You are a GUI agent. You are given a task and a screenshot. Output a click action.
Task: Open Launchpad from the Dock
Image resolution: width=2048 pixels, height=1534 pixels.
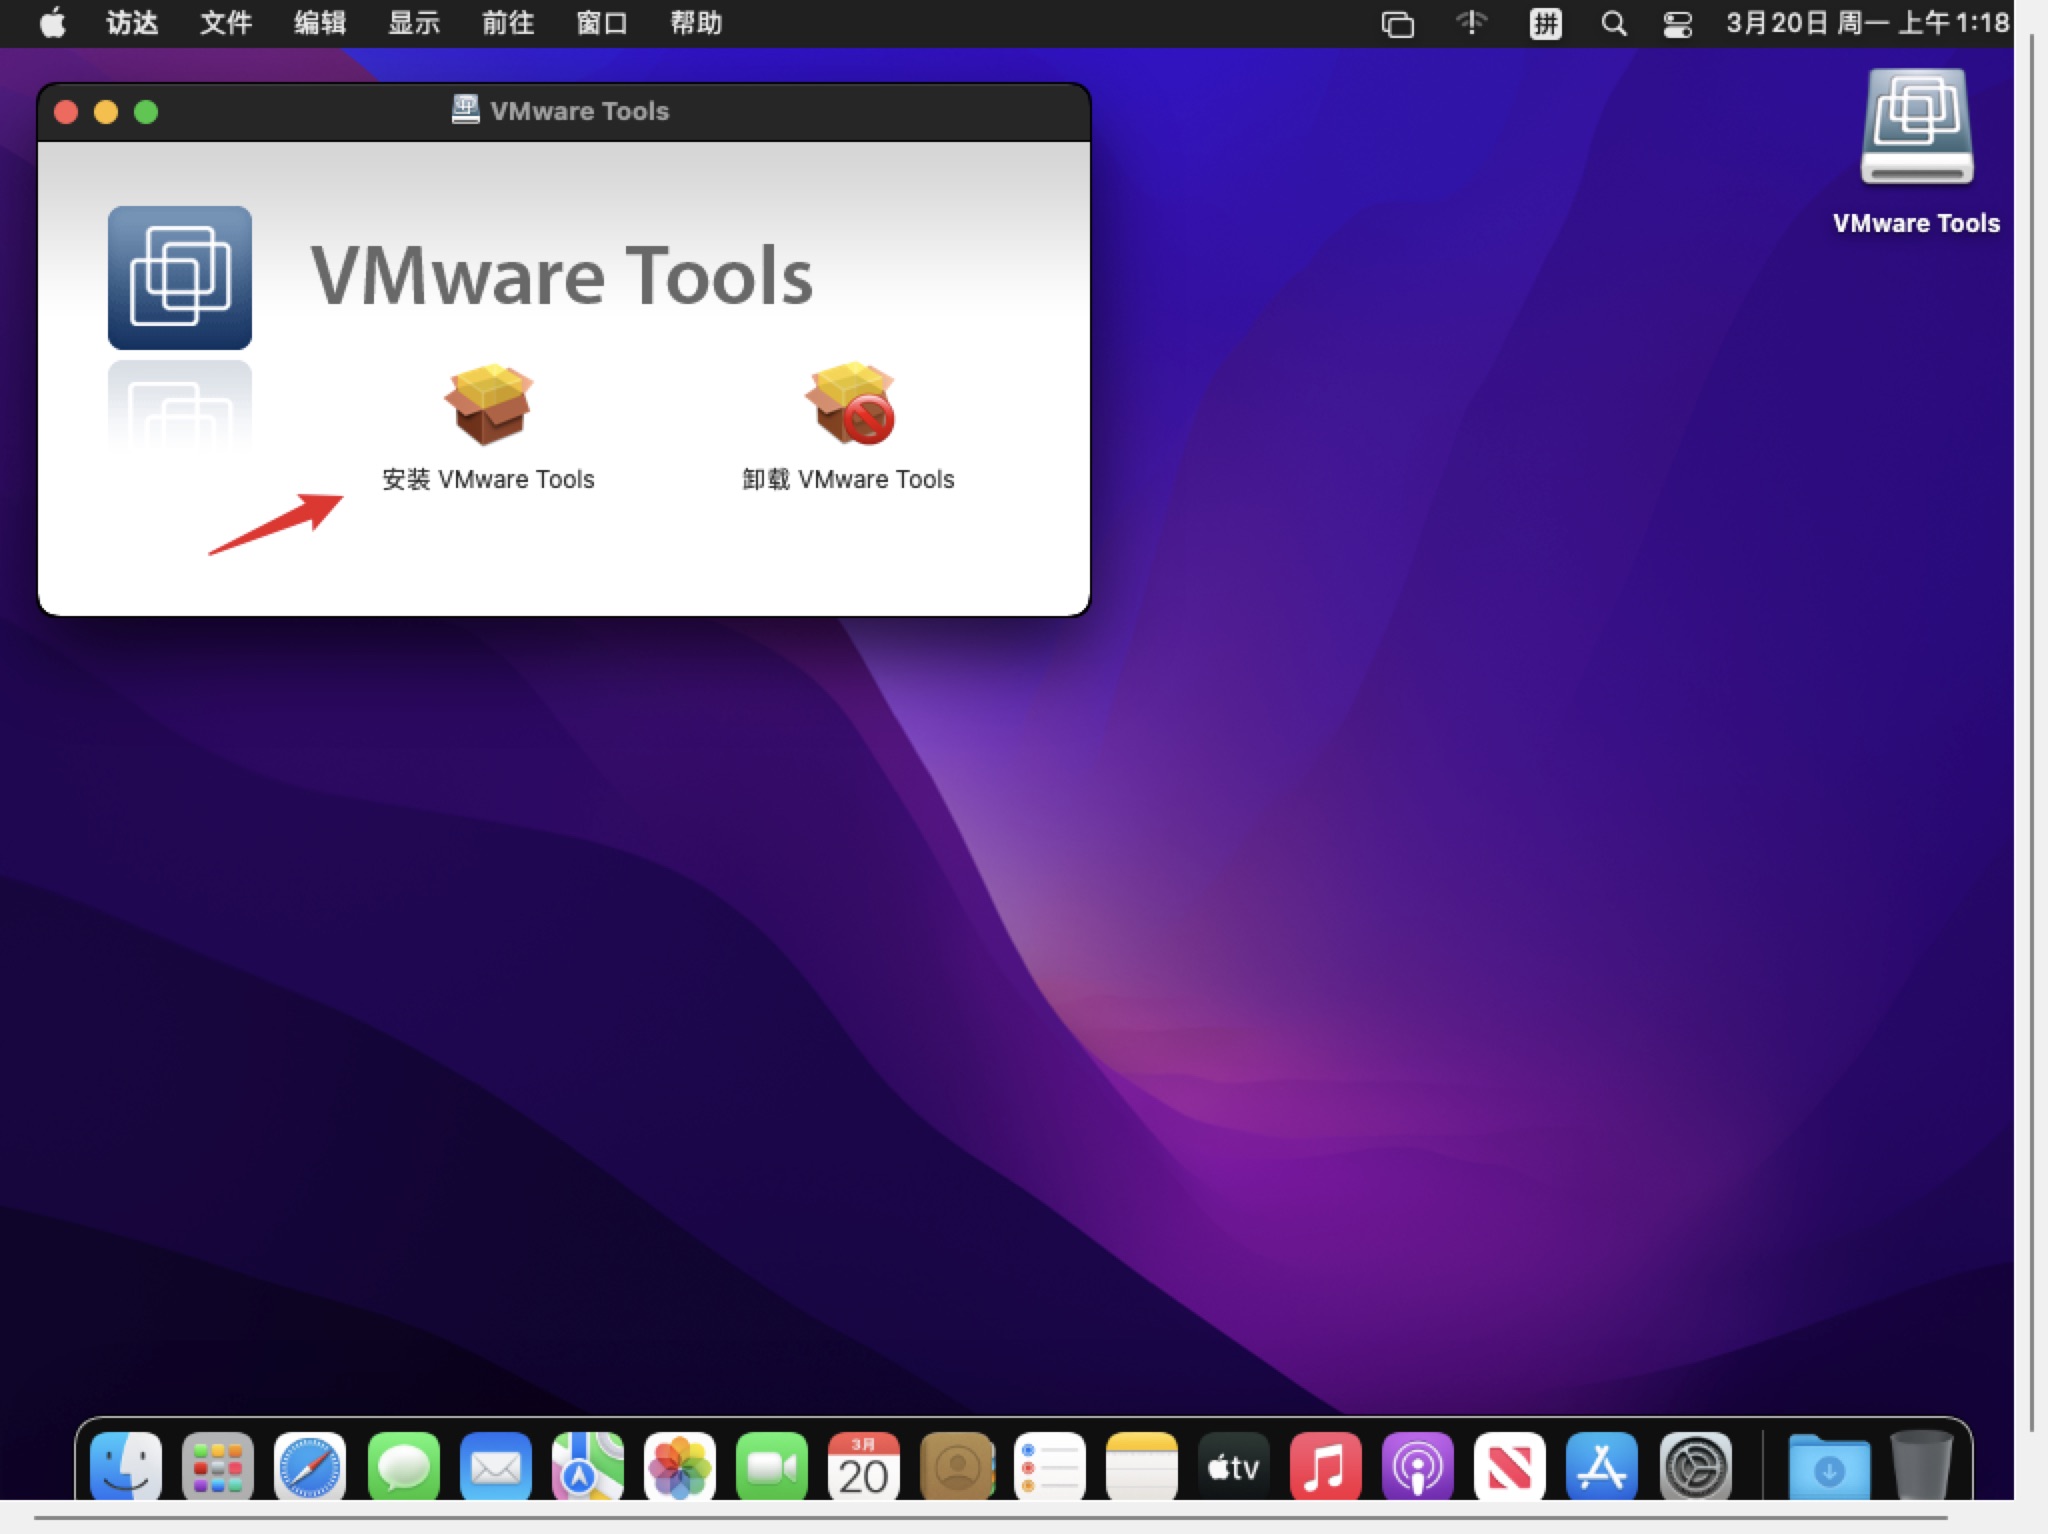pos(217,1468)
